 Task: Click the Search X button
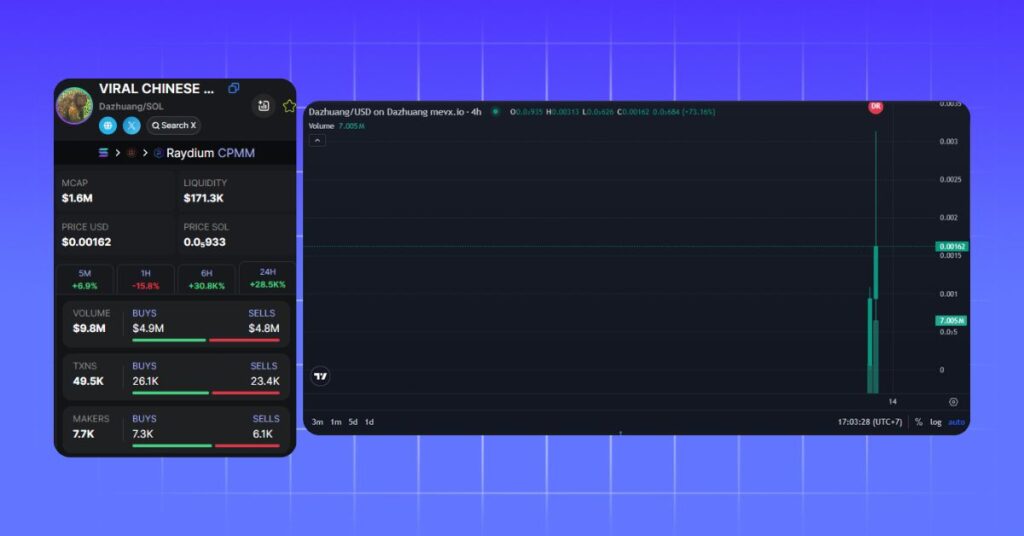coord(174,125)
